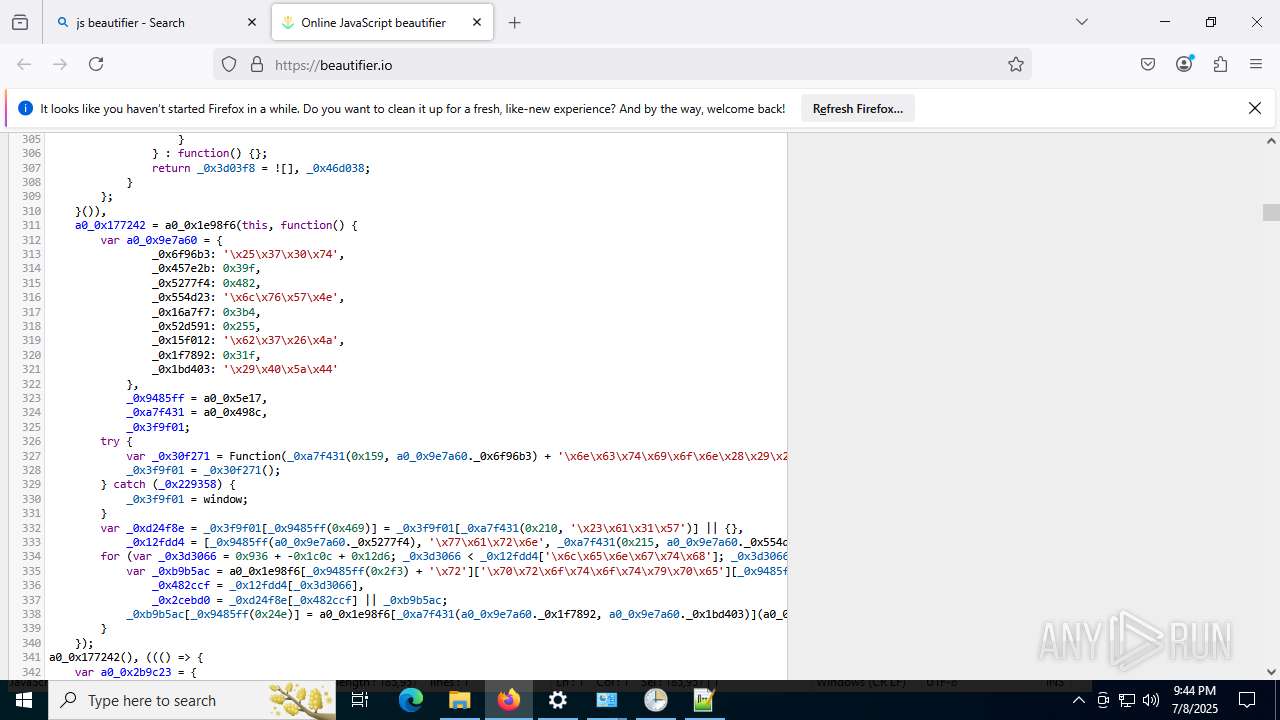Expand the list all tabs dropdown
The image size is (1280, 720).
(1081, 22)
